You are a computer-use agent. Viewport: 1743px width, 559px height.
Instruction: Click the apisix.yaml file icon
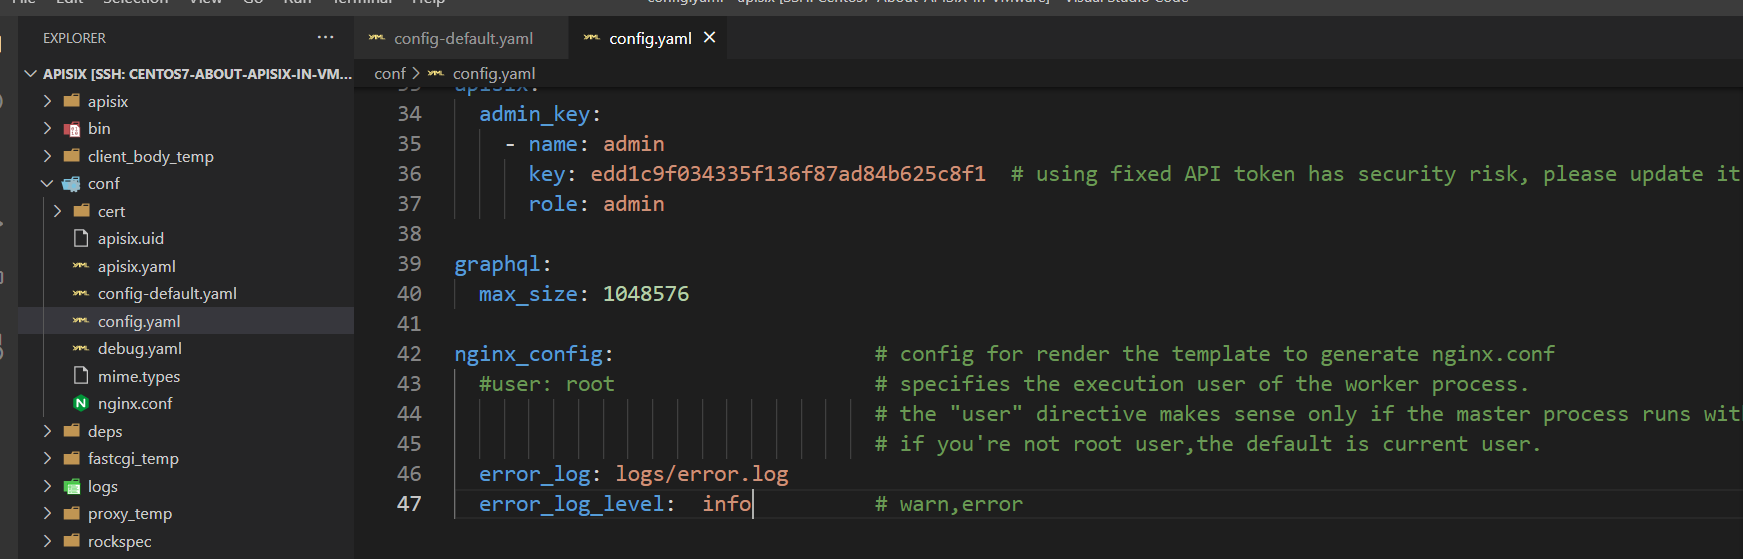81,266
